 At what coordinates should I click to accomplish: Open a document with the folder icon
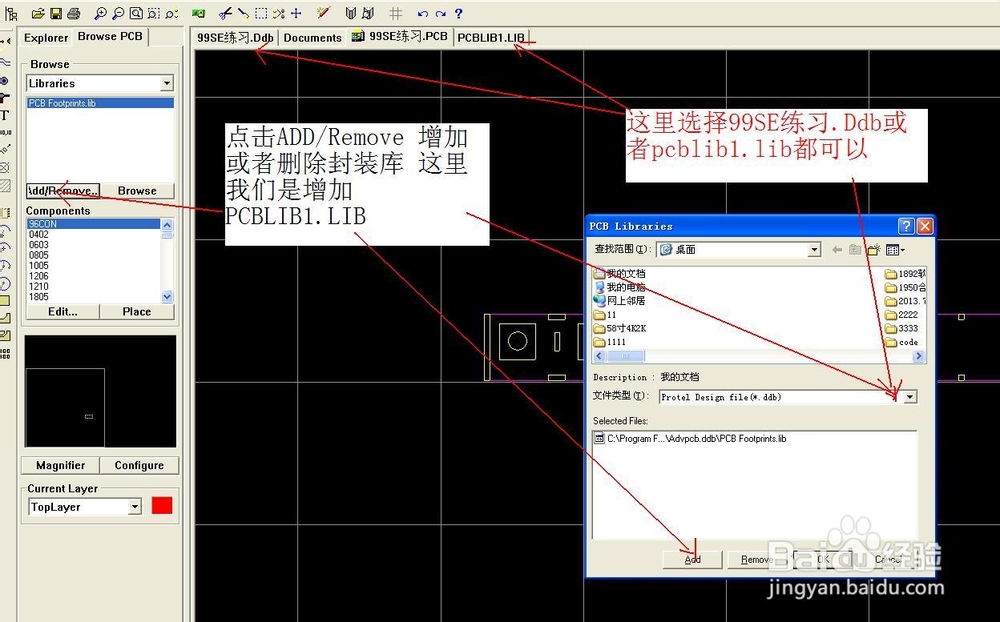tap(38, 13)
